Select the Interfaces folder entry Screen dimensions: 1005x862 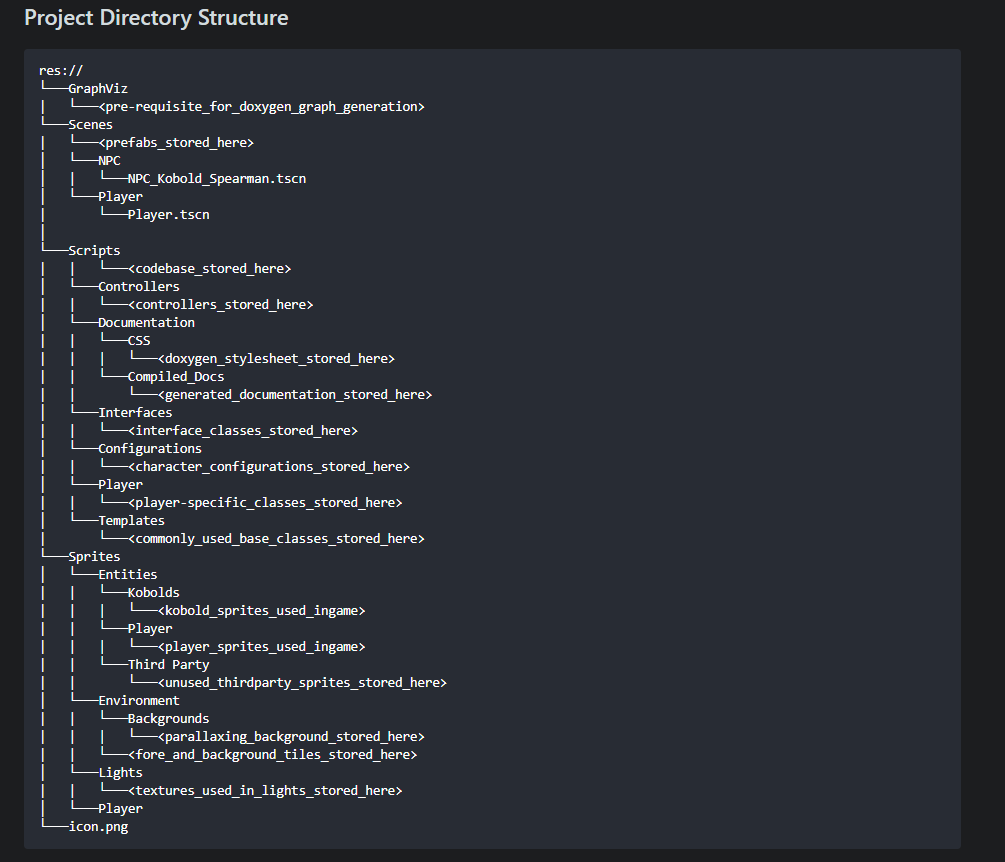click(135, 413)
